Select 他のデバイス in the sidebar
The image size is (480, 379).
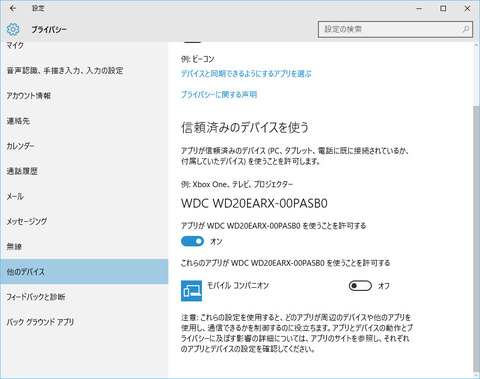click(84, 272)
